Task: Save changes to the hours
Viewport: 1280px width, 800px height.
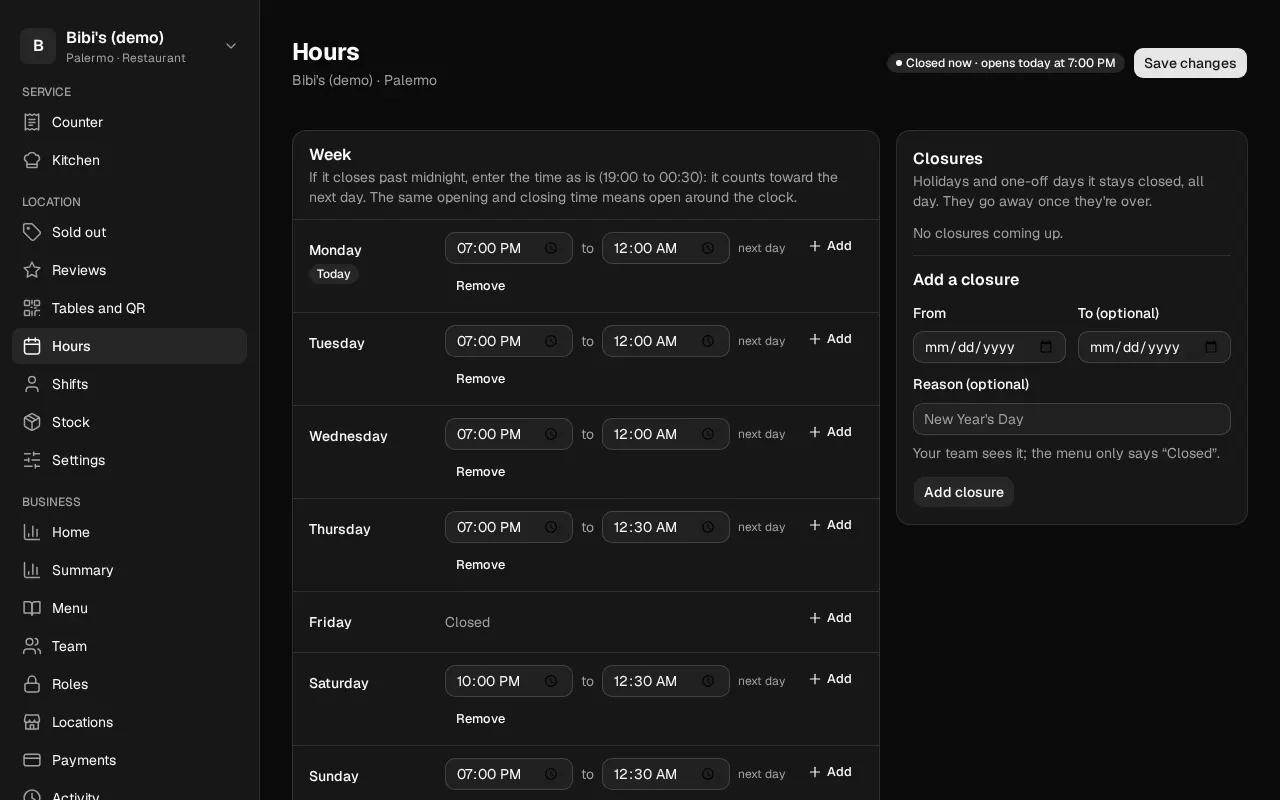Action: [1190, 63]
